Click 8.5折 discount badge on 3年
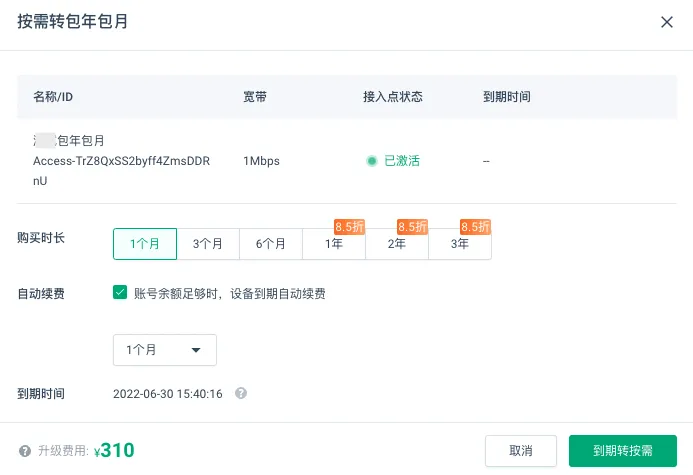 coord(476,227)
